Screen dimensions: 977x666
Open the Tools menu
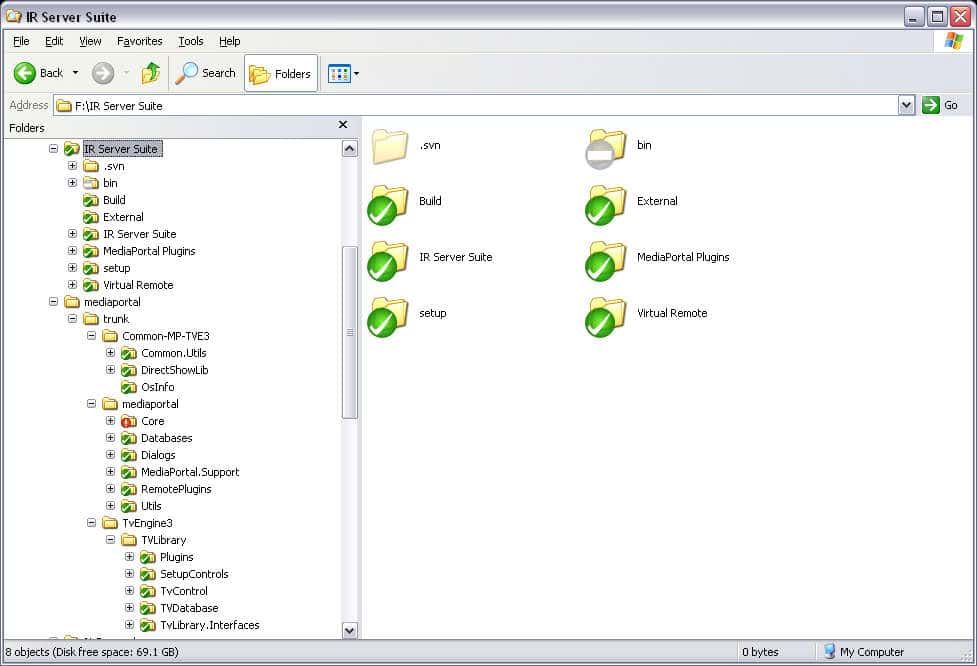point(190,41)
